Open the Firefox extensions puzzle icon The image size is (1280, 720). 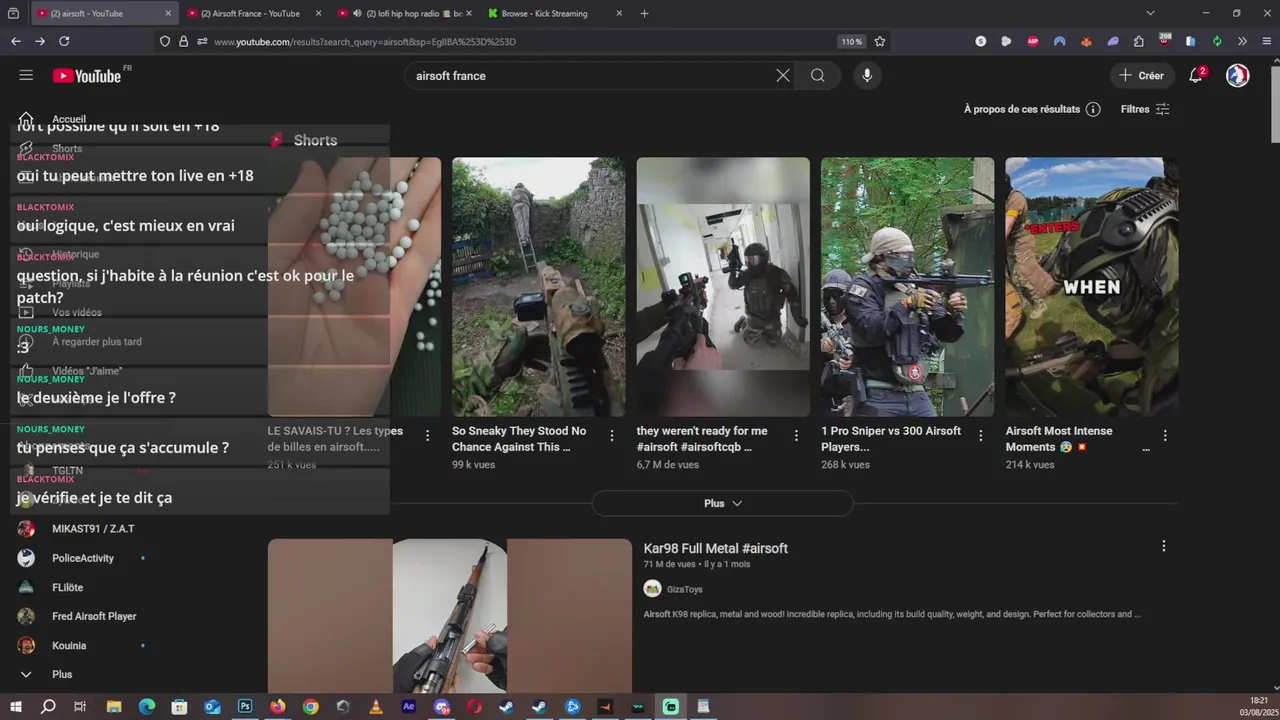click(x=1138, y=41)
